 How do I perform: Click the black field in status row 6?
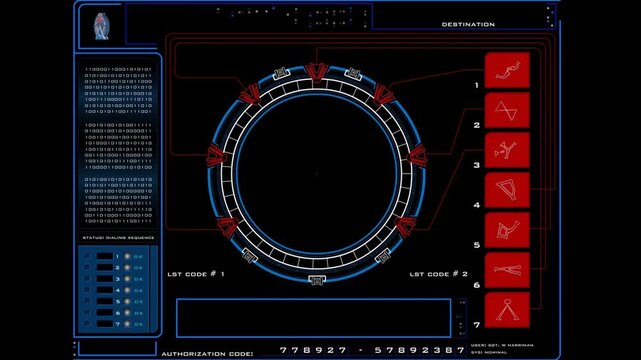click(x=105, y=313)
